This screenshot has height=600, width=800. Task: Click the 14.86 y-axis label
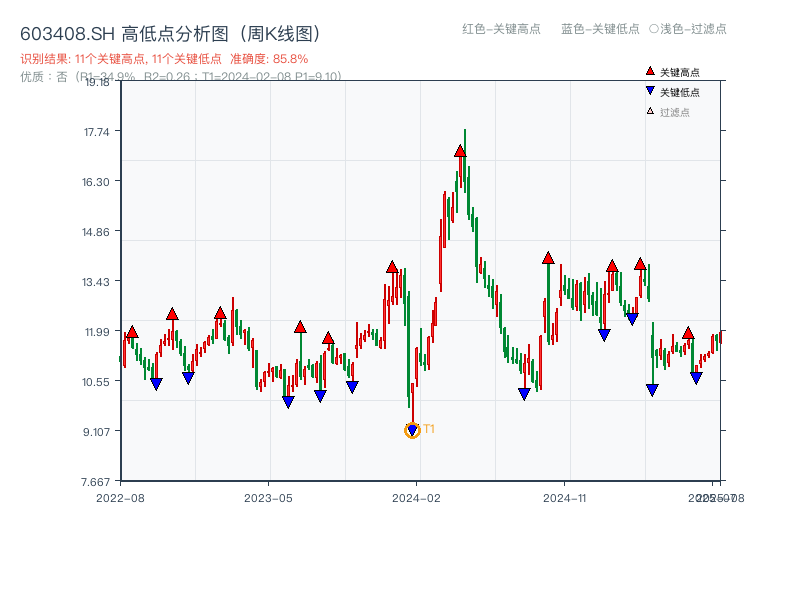coord(96,232)
